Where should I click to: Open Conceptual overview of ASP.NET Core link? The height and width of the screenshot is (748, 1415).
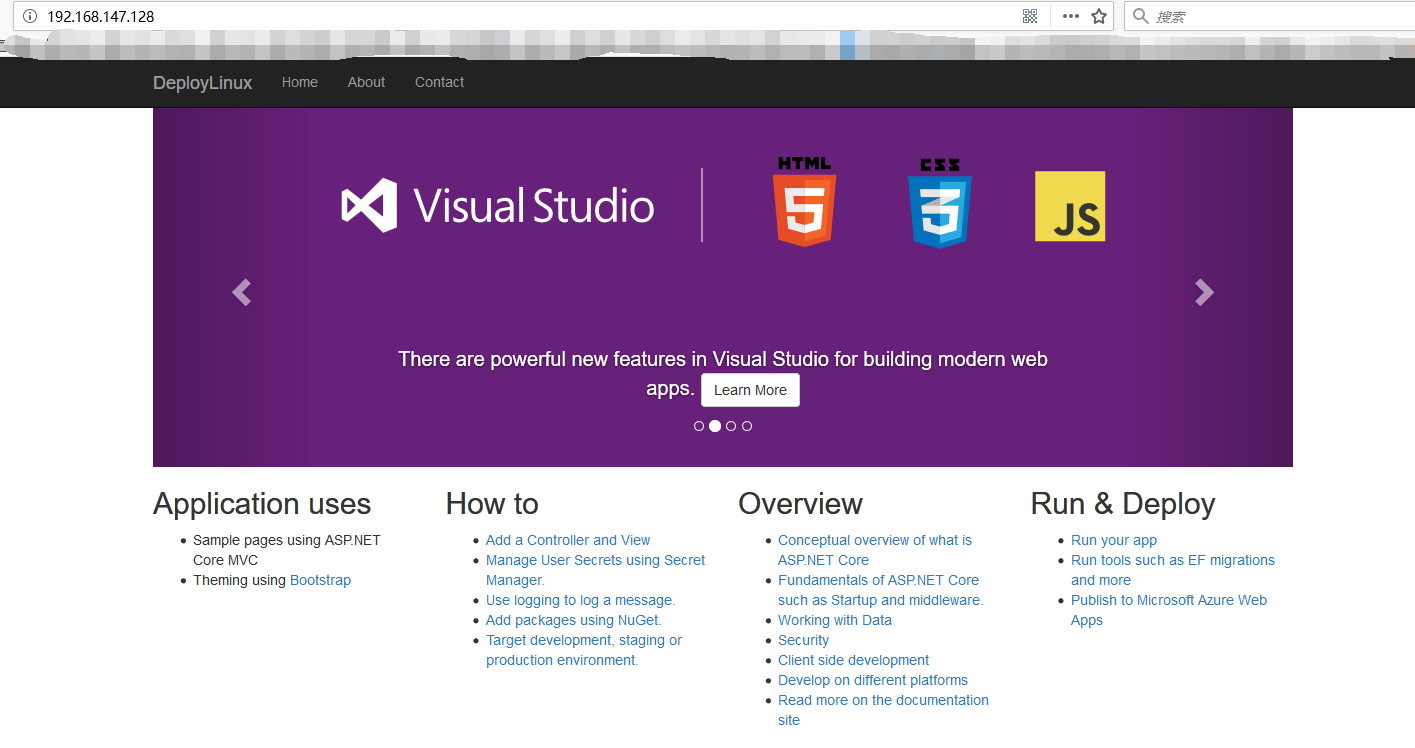(875, 550)
